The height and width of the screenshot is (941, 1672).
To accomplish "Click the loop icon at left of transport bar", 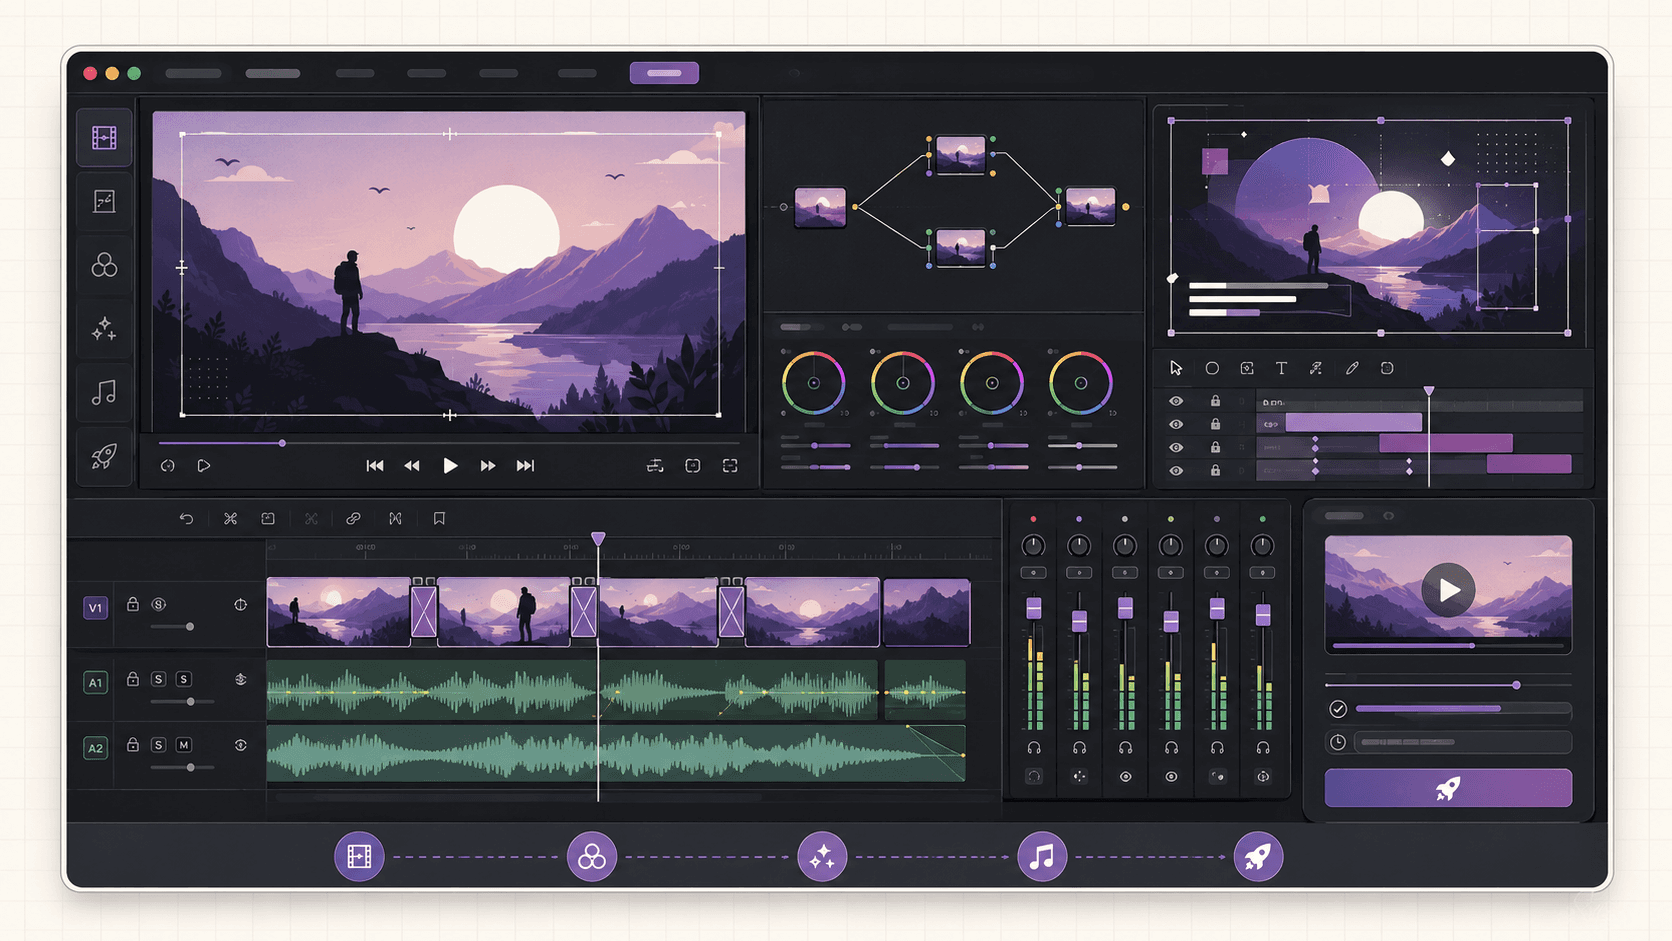I will click(x=168, y=466).
